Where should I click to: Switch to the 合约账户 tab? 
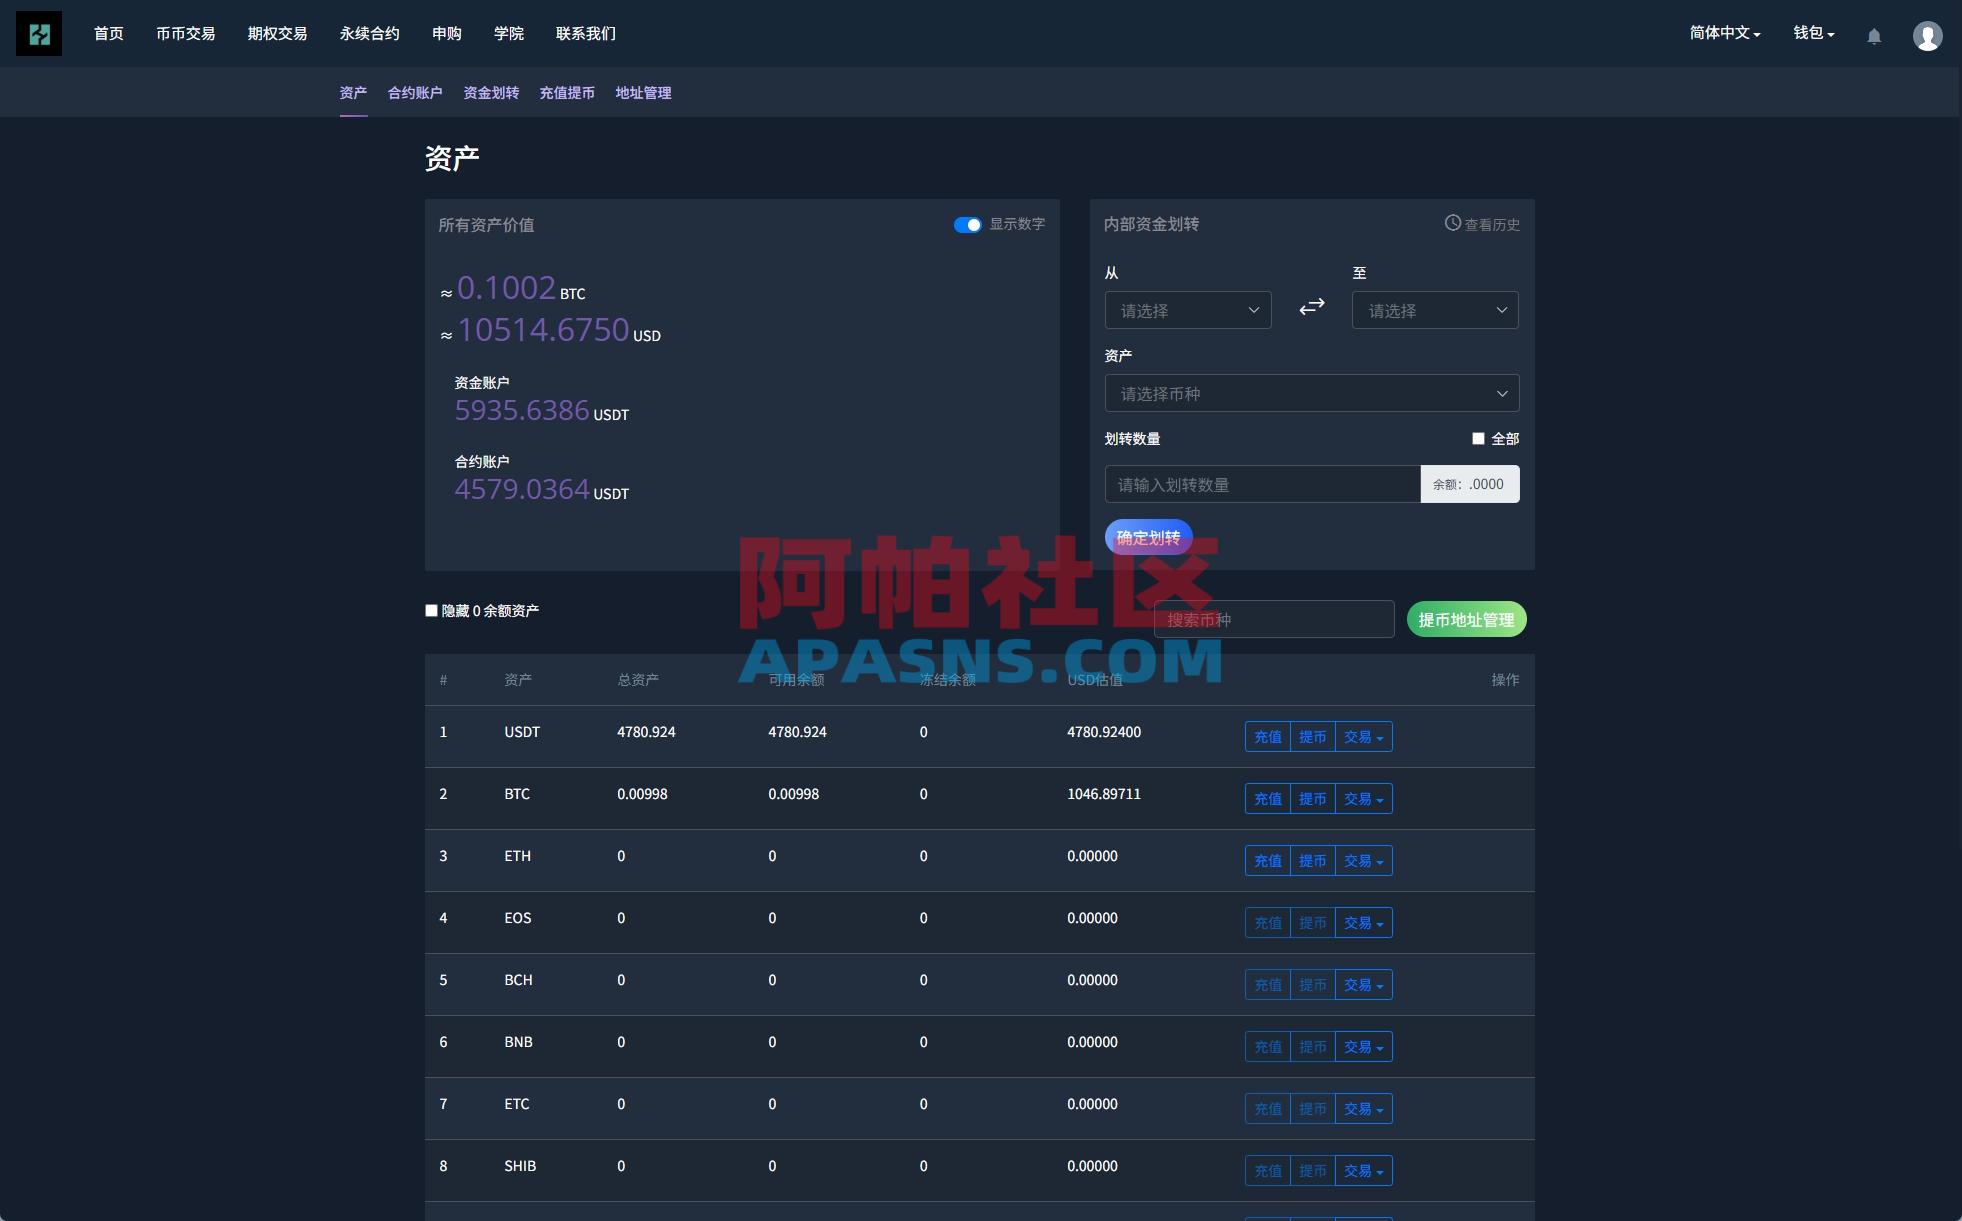[x=414, y=92]
